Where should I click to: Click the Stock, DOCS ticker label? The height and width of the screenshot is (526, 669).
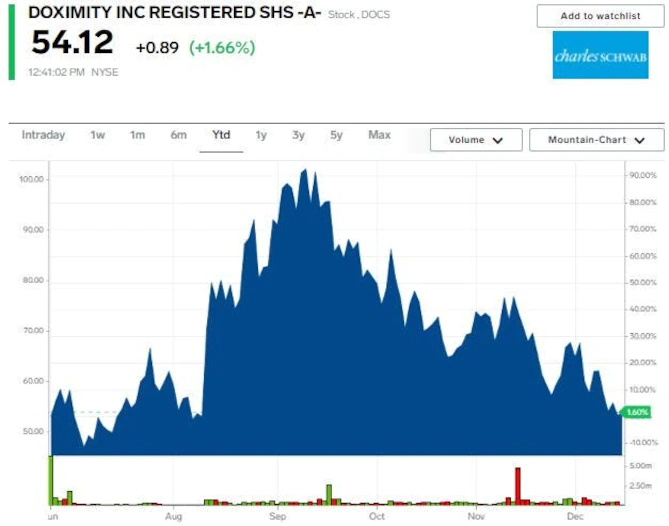point(359,15)
